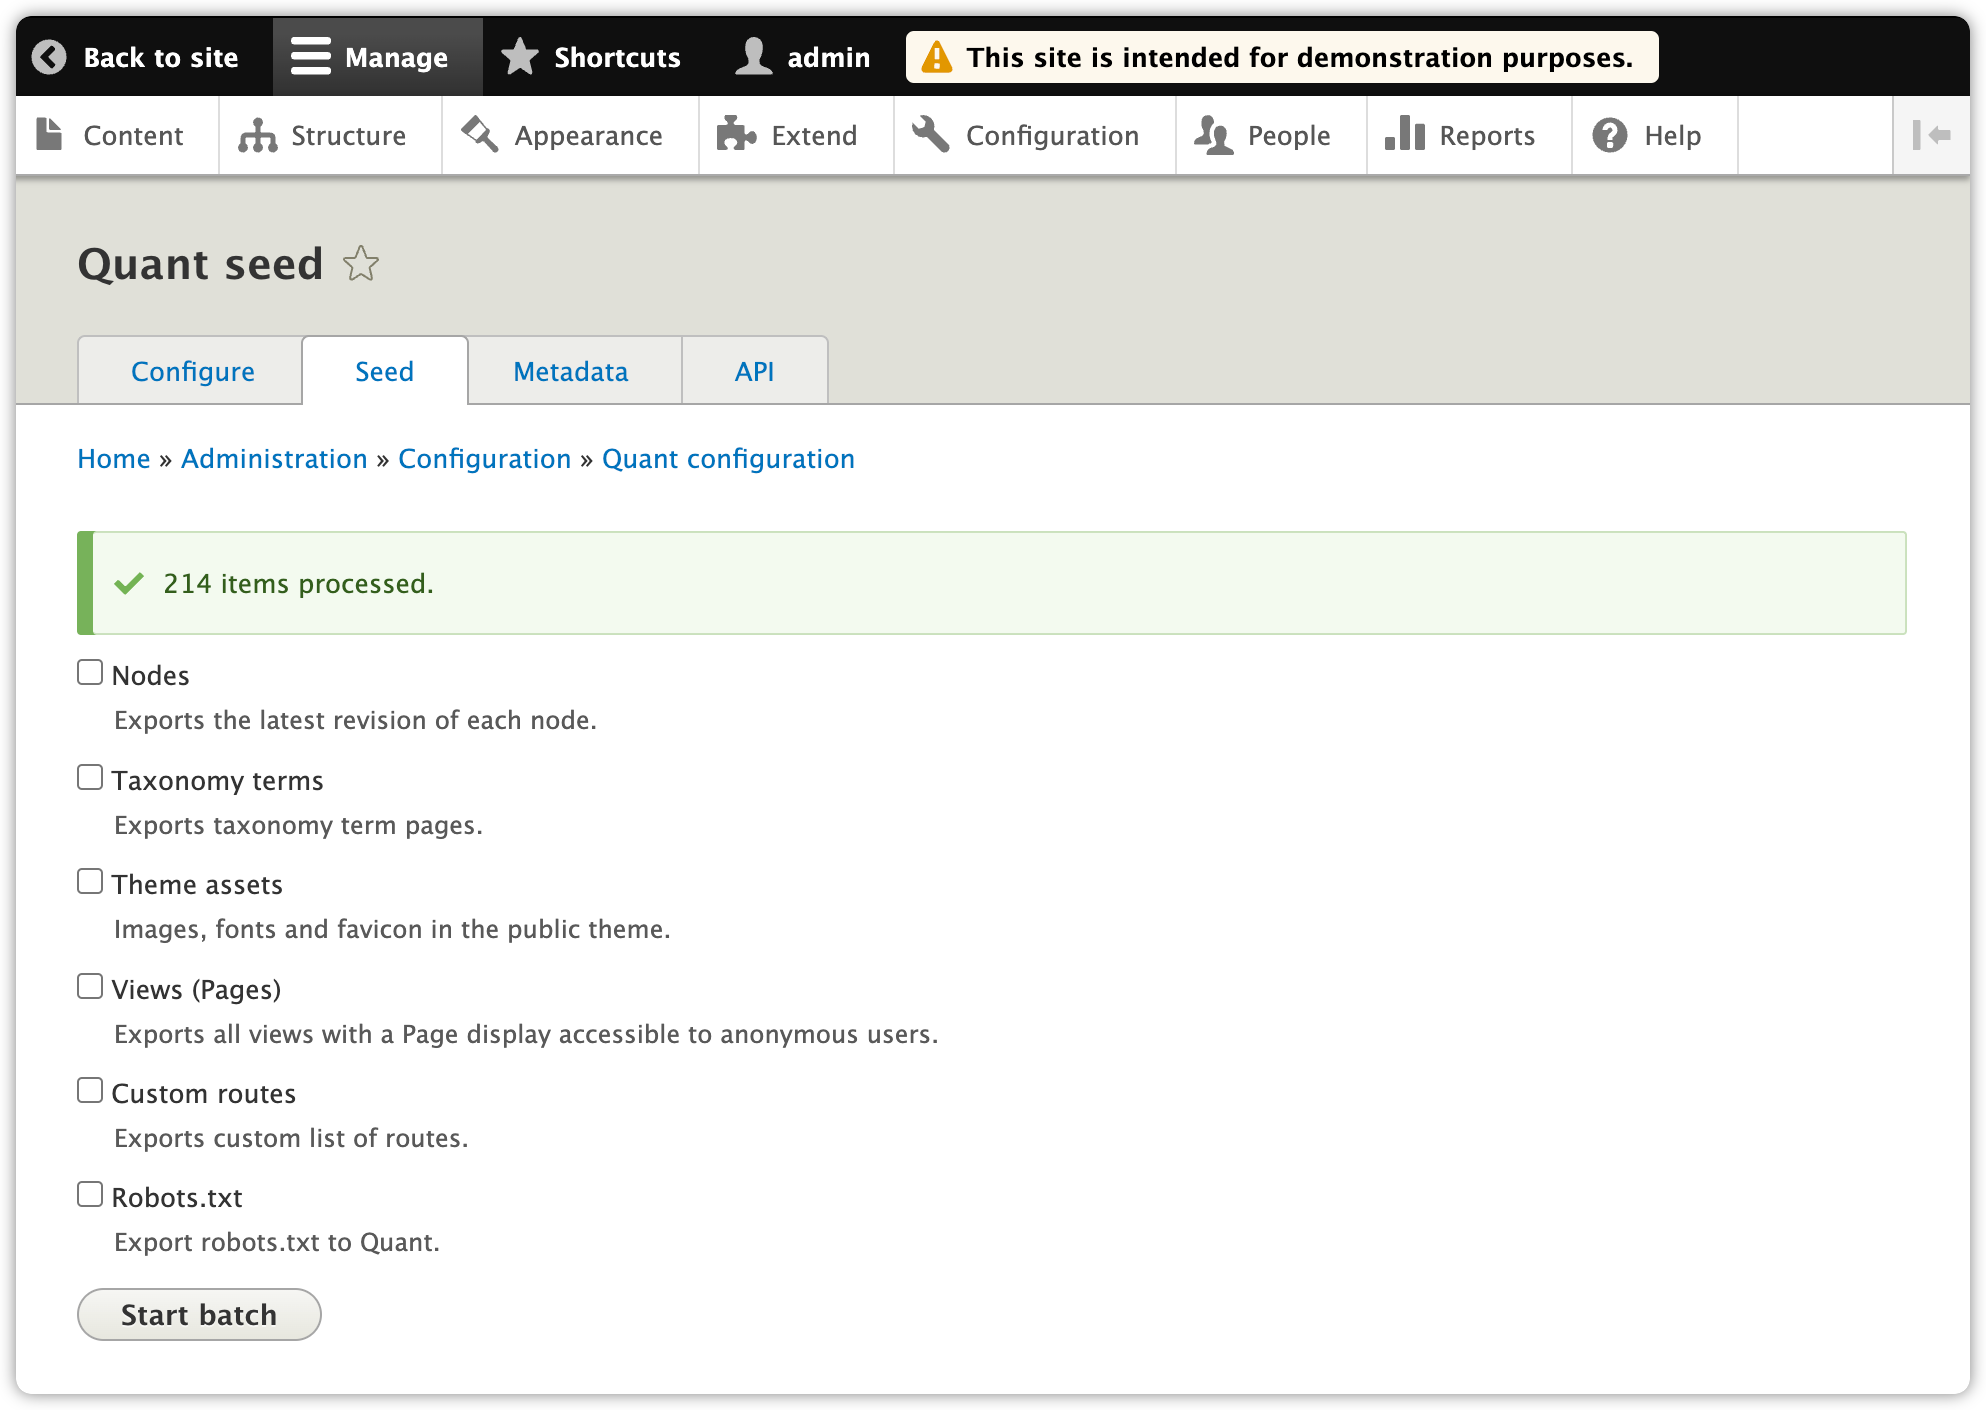Viewport: 1986px width, 1410px height.
Task: Click the Configuration menu icon
Action: (x=930, y=136)
